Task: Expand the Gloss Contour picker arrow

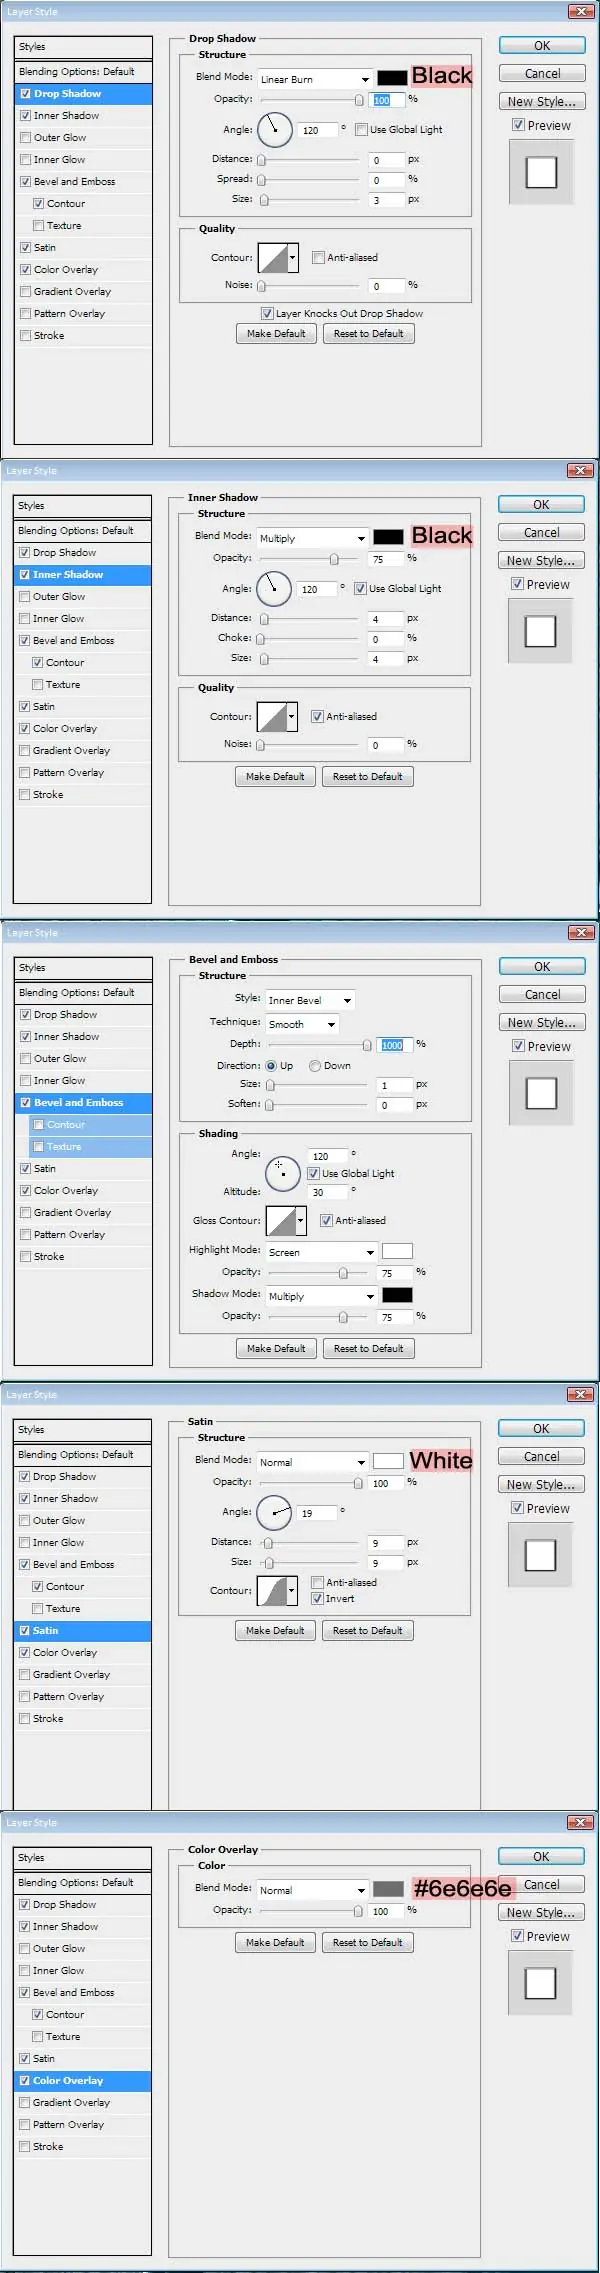Action: 301,1221
